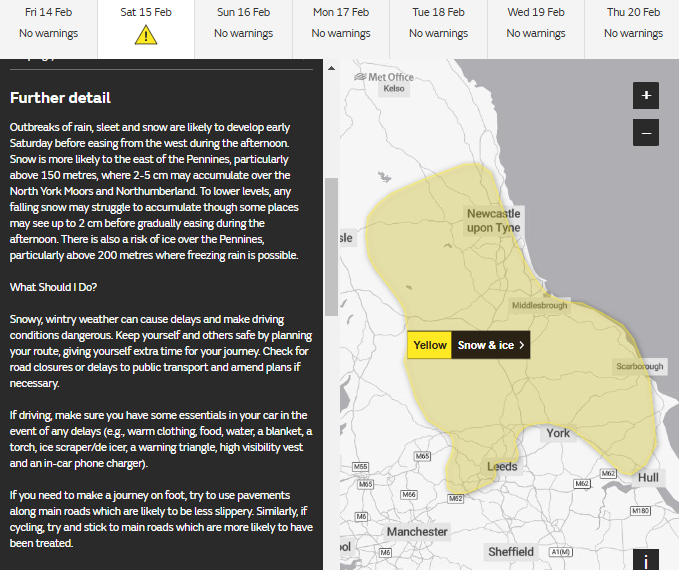Click the M180 road marker on the map
The width and height of the screenshot is (679, 570).
pyautogui.click(x=640, y=511)
